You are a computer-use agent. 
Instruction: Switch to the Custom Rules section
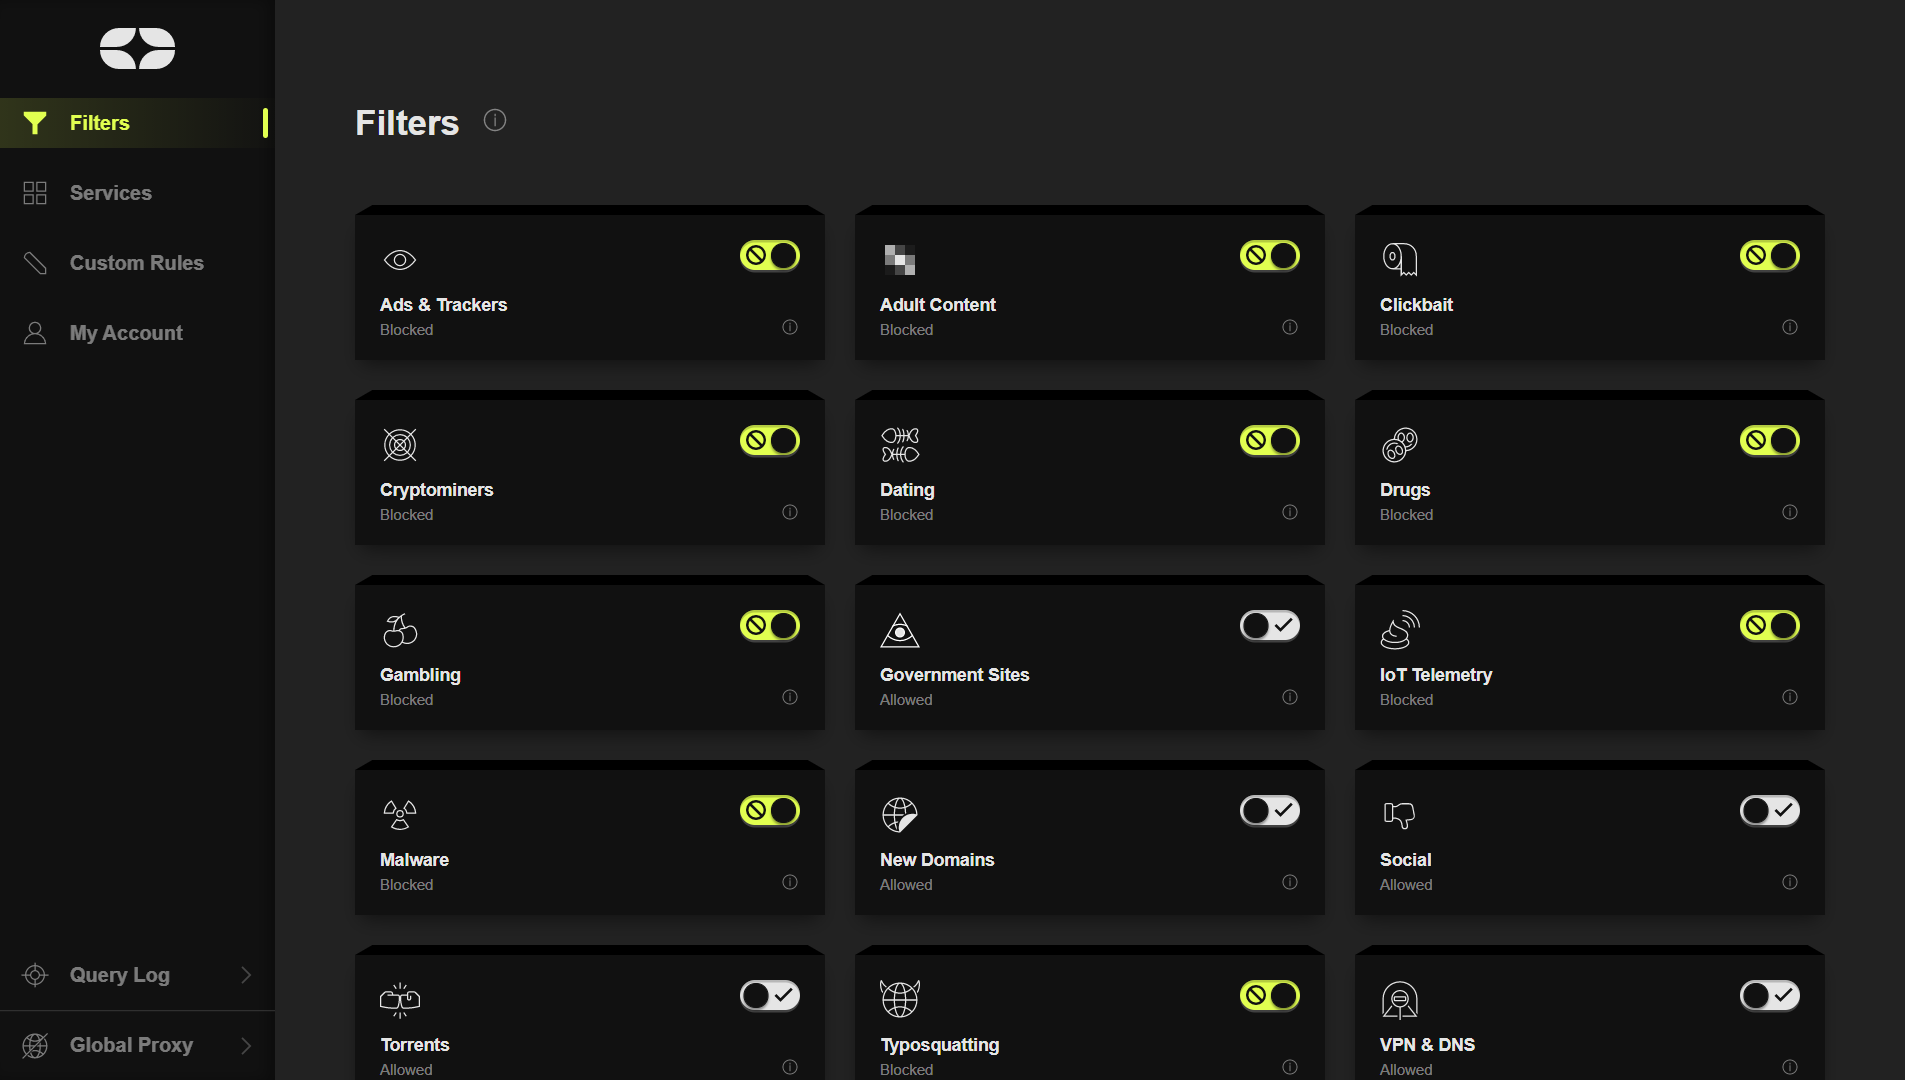tap(135, 262)
